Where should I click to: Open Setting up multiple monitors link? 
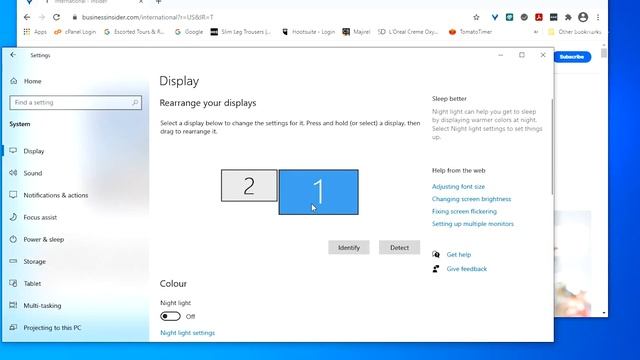(x=473, y=224)
